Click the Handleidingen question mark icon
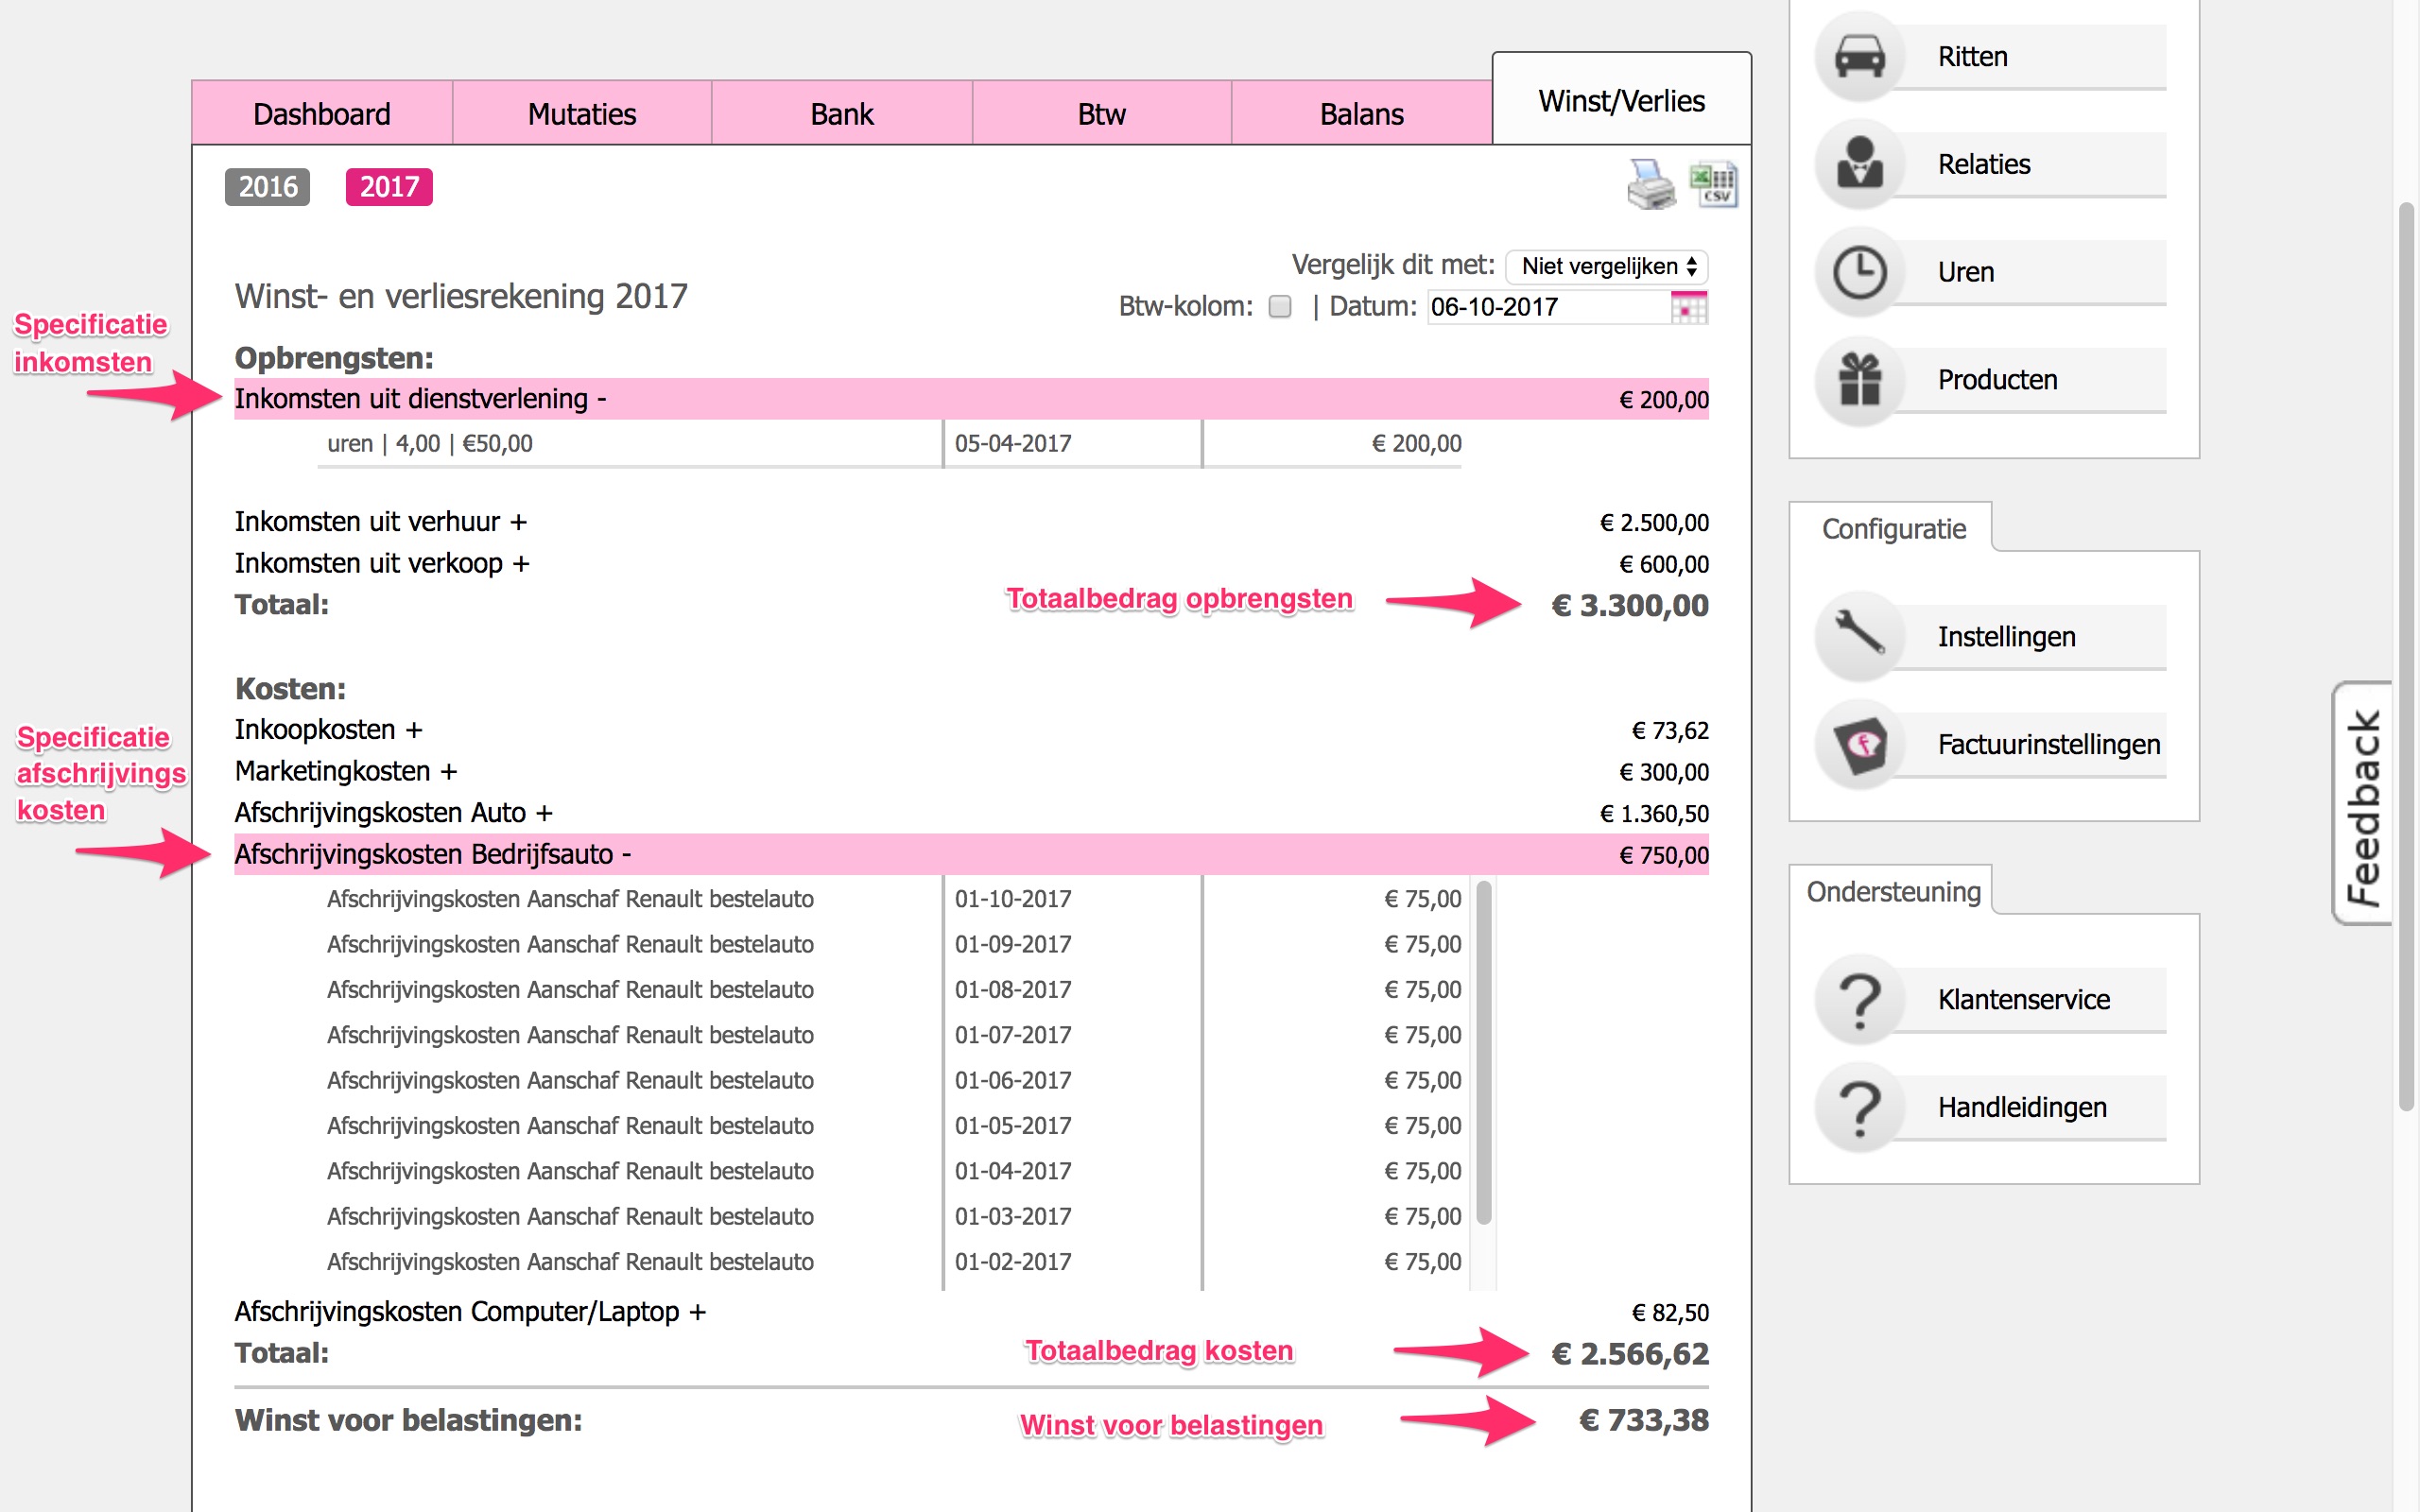 coord(1859,1108)
